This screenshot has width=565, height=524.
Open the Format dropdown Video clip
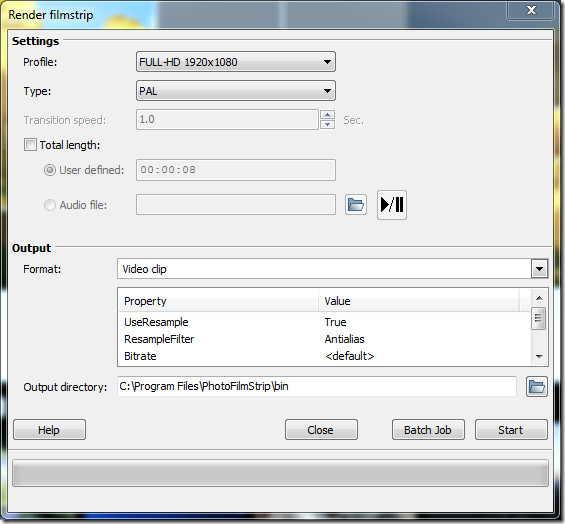coord(333,269)
